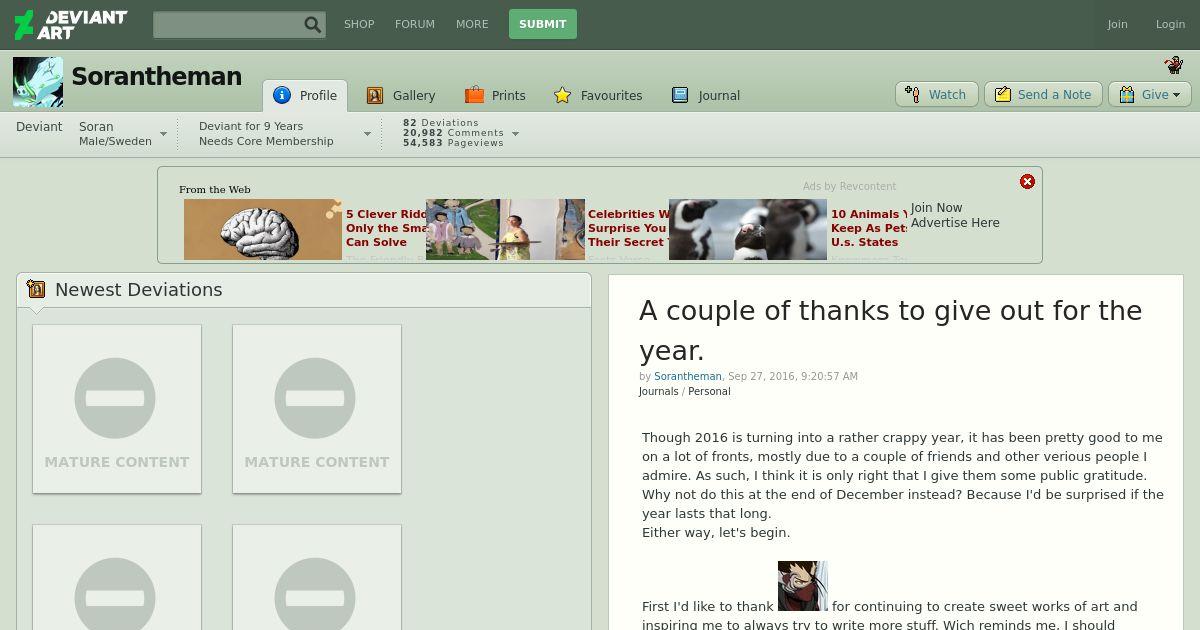Screen dimensions: 1200x630
Task: Open the Give dropdown
Action: tap(1149, 94)
